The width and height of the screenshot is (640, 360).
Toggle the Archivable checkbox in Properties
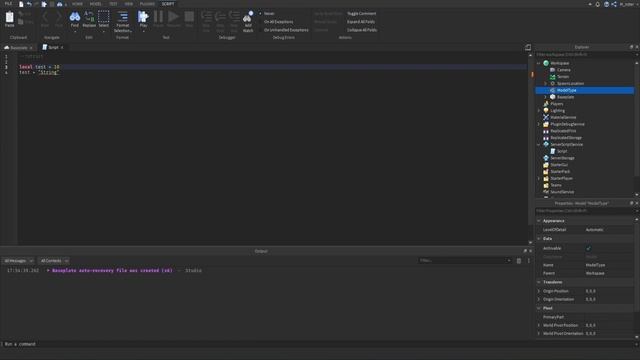tap(588, 248)
